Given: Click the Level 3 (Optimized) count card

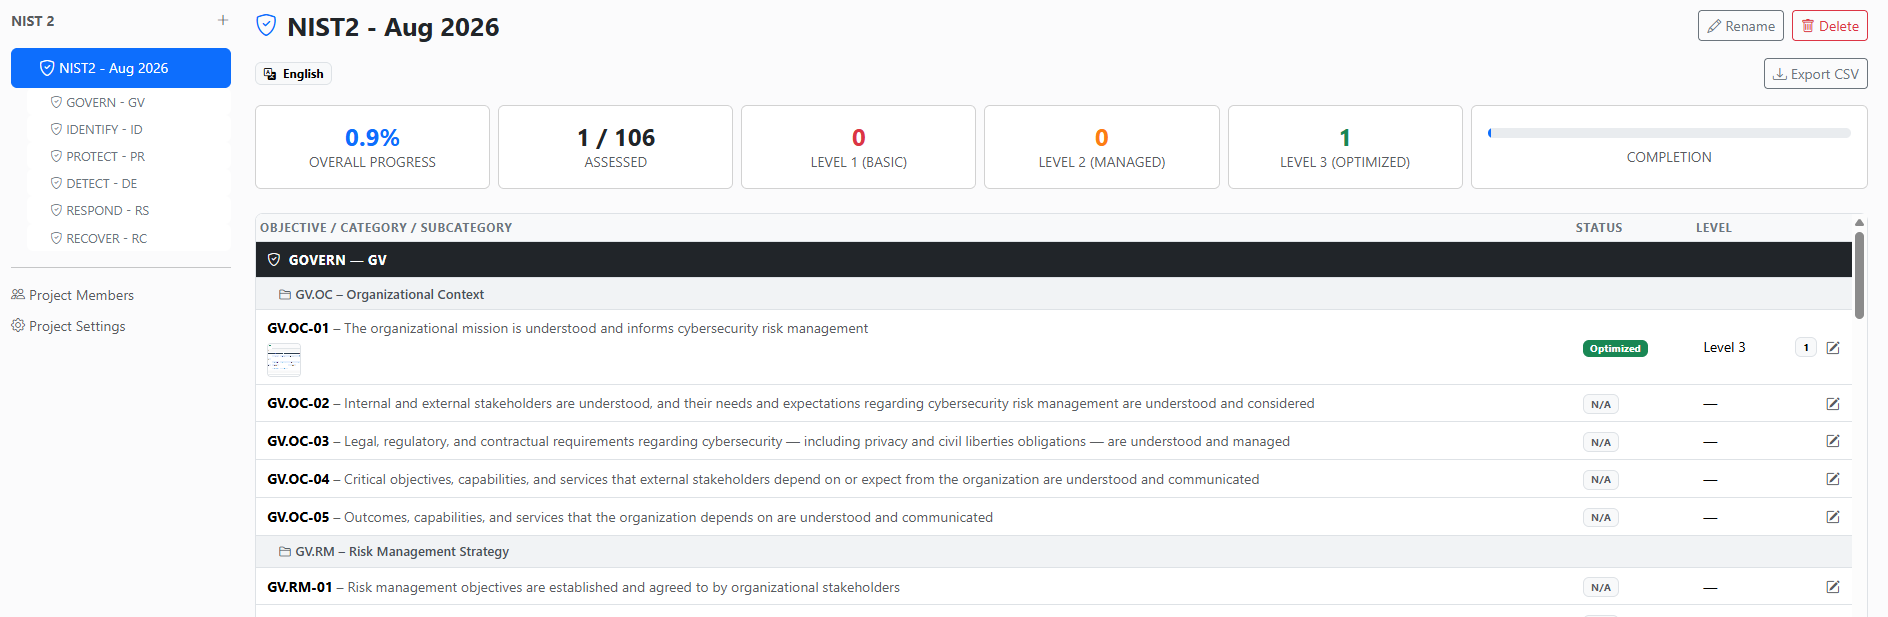Looking at the screenshot, I should click(1345, 147).
